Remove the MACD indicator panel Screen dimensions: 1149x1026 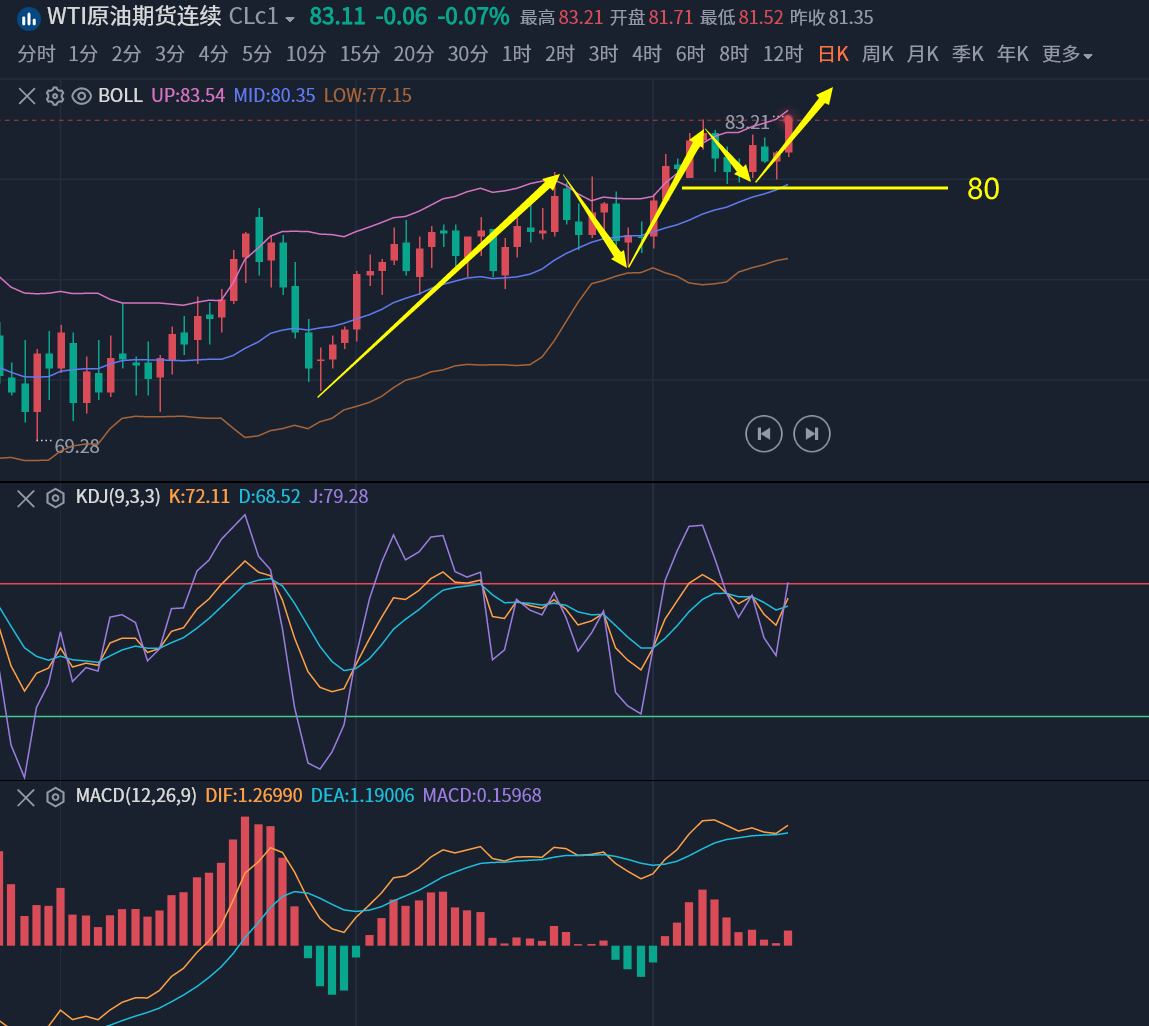coord(27,797)
